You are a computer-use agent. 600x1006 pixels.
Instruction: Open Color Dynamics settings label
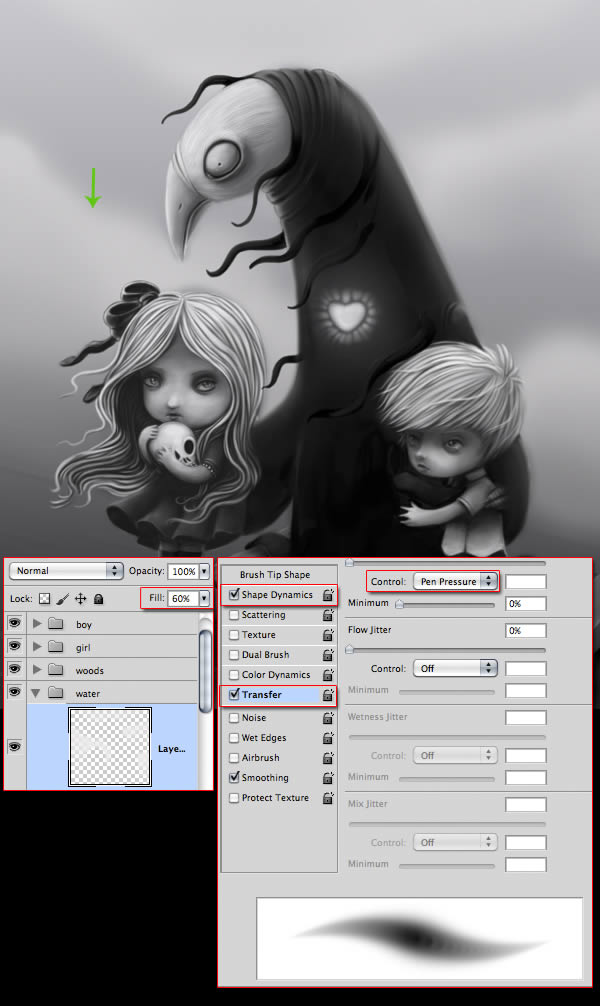click(x=276, y=674)
